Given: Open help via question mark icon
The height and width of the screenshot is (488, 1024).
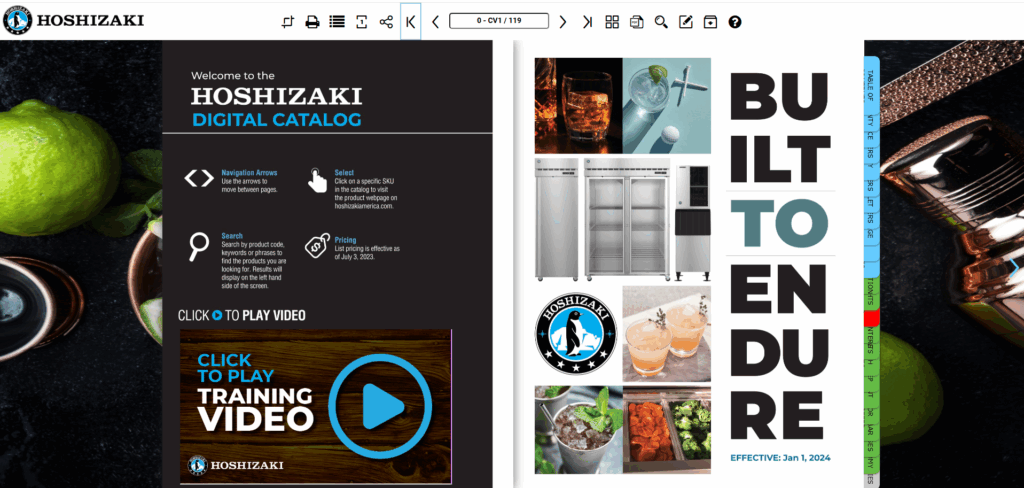Looking at the screenshot, I should [735, 22].
